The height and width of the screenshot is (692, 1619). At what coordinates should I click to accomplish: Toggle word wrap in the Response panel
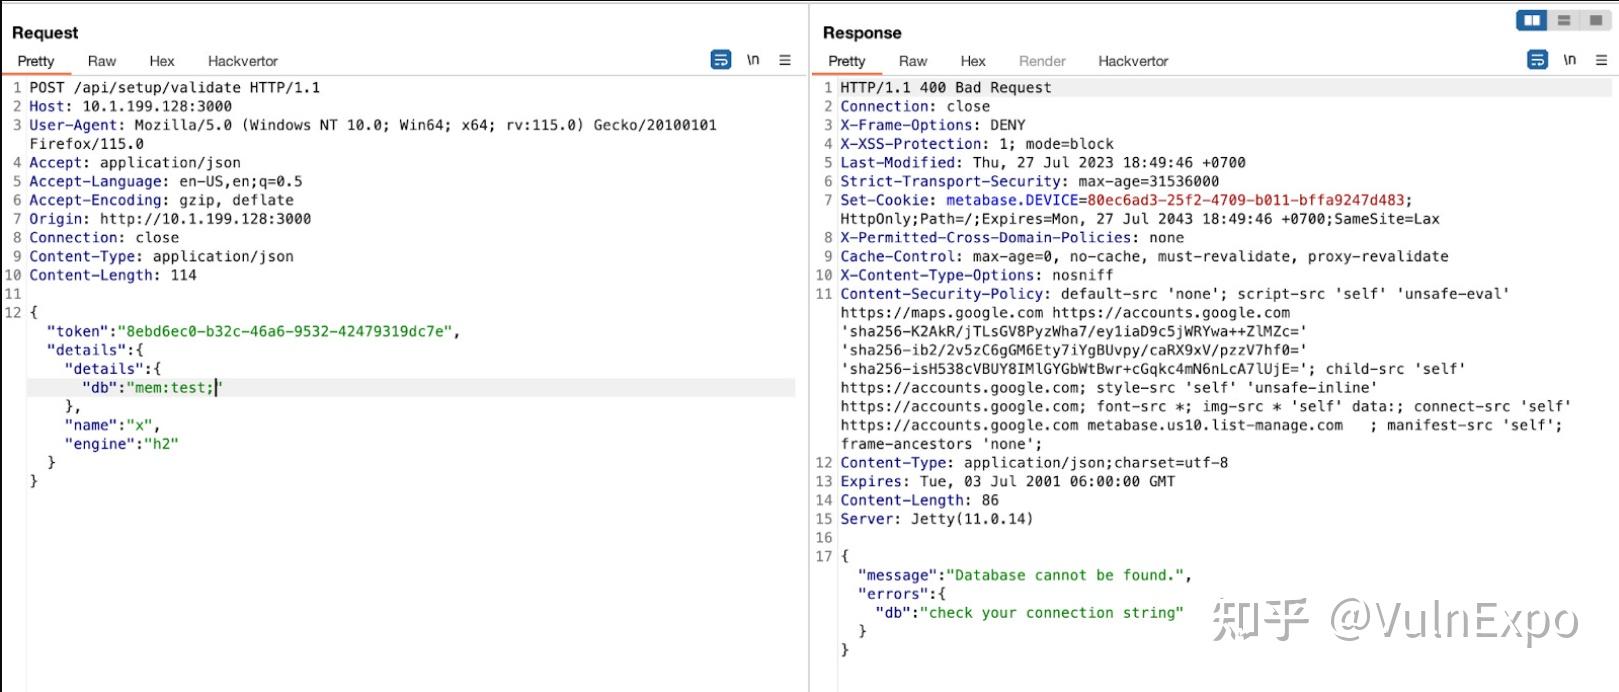click(x=1538, y=60)
